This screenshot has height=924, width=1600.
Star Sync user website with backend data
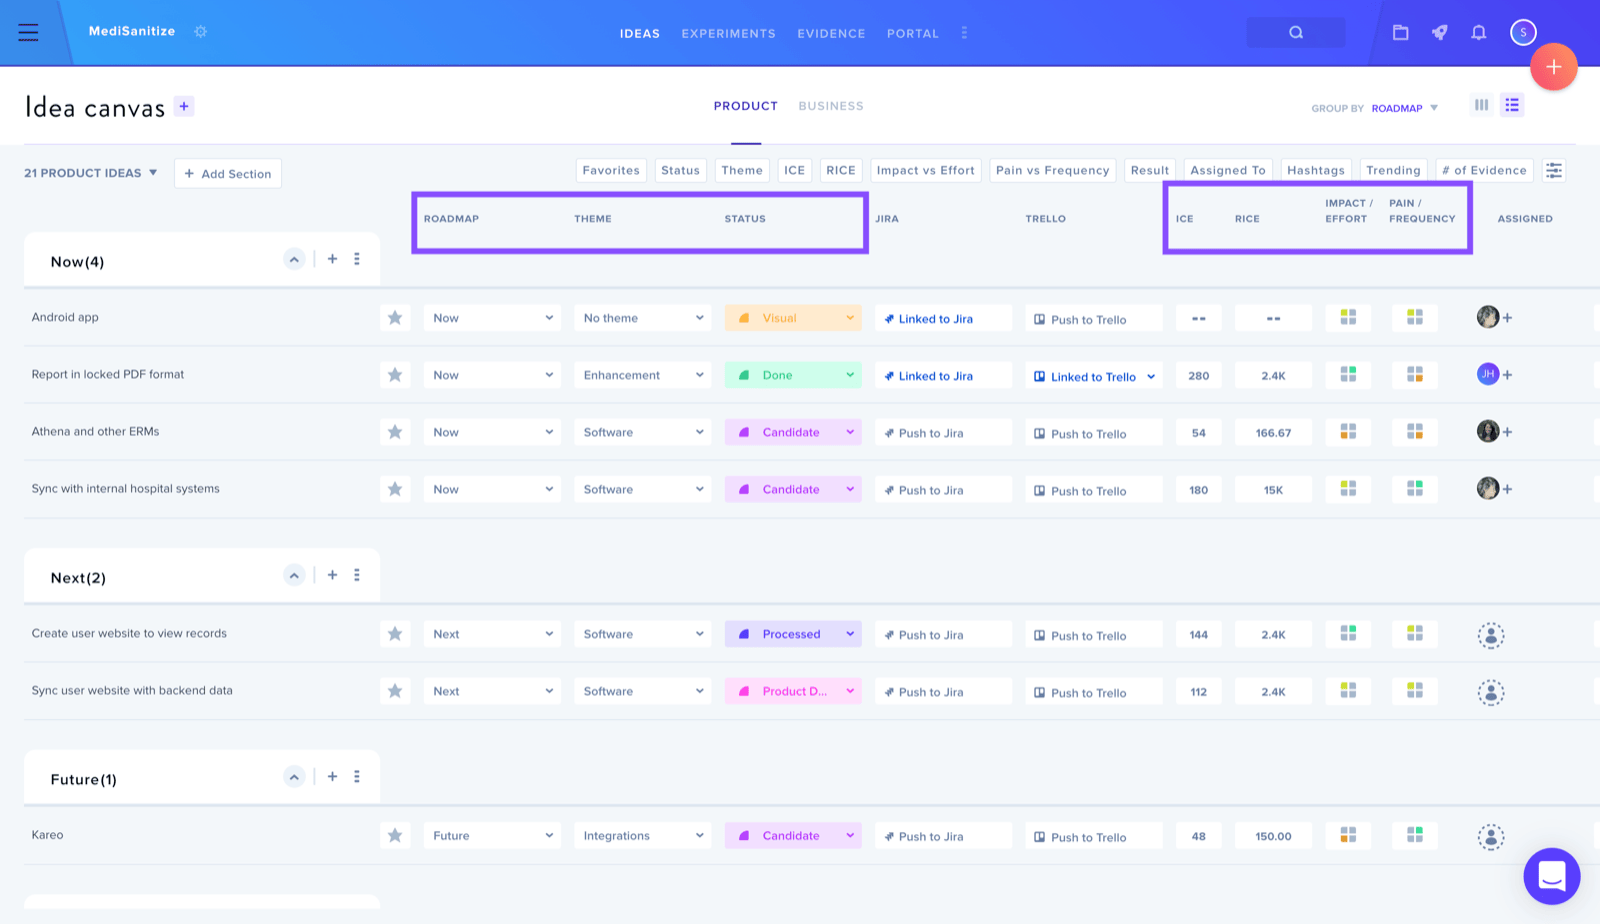coord(395,691)
